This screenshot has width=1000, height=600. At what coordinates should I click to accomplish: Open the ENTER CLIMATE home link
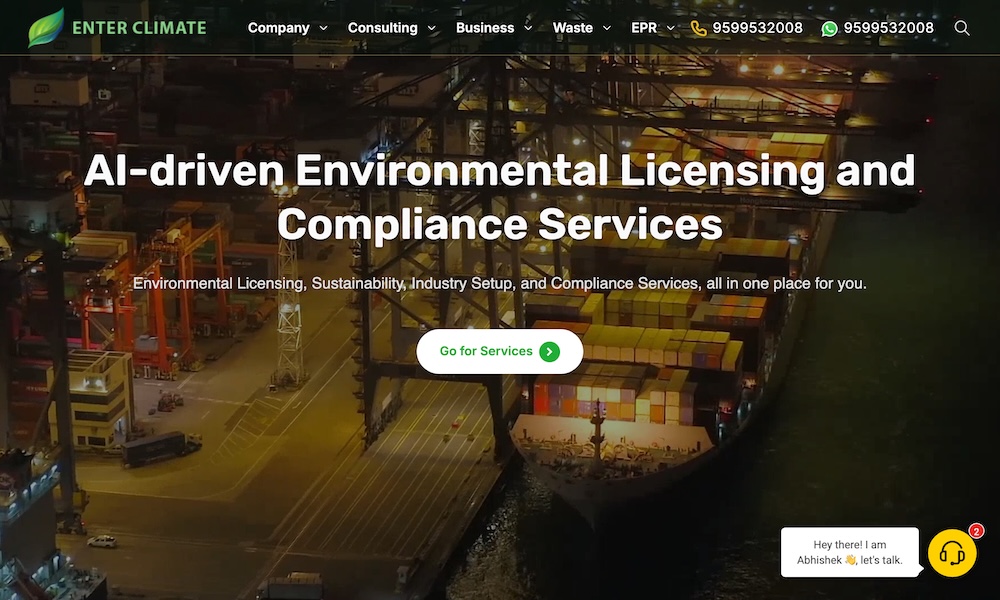click(138, 28)
